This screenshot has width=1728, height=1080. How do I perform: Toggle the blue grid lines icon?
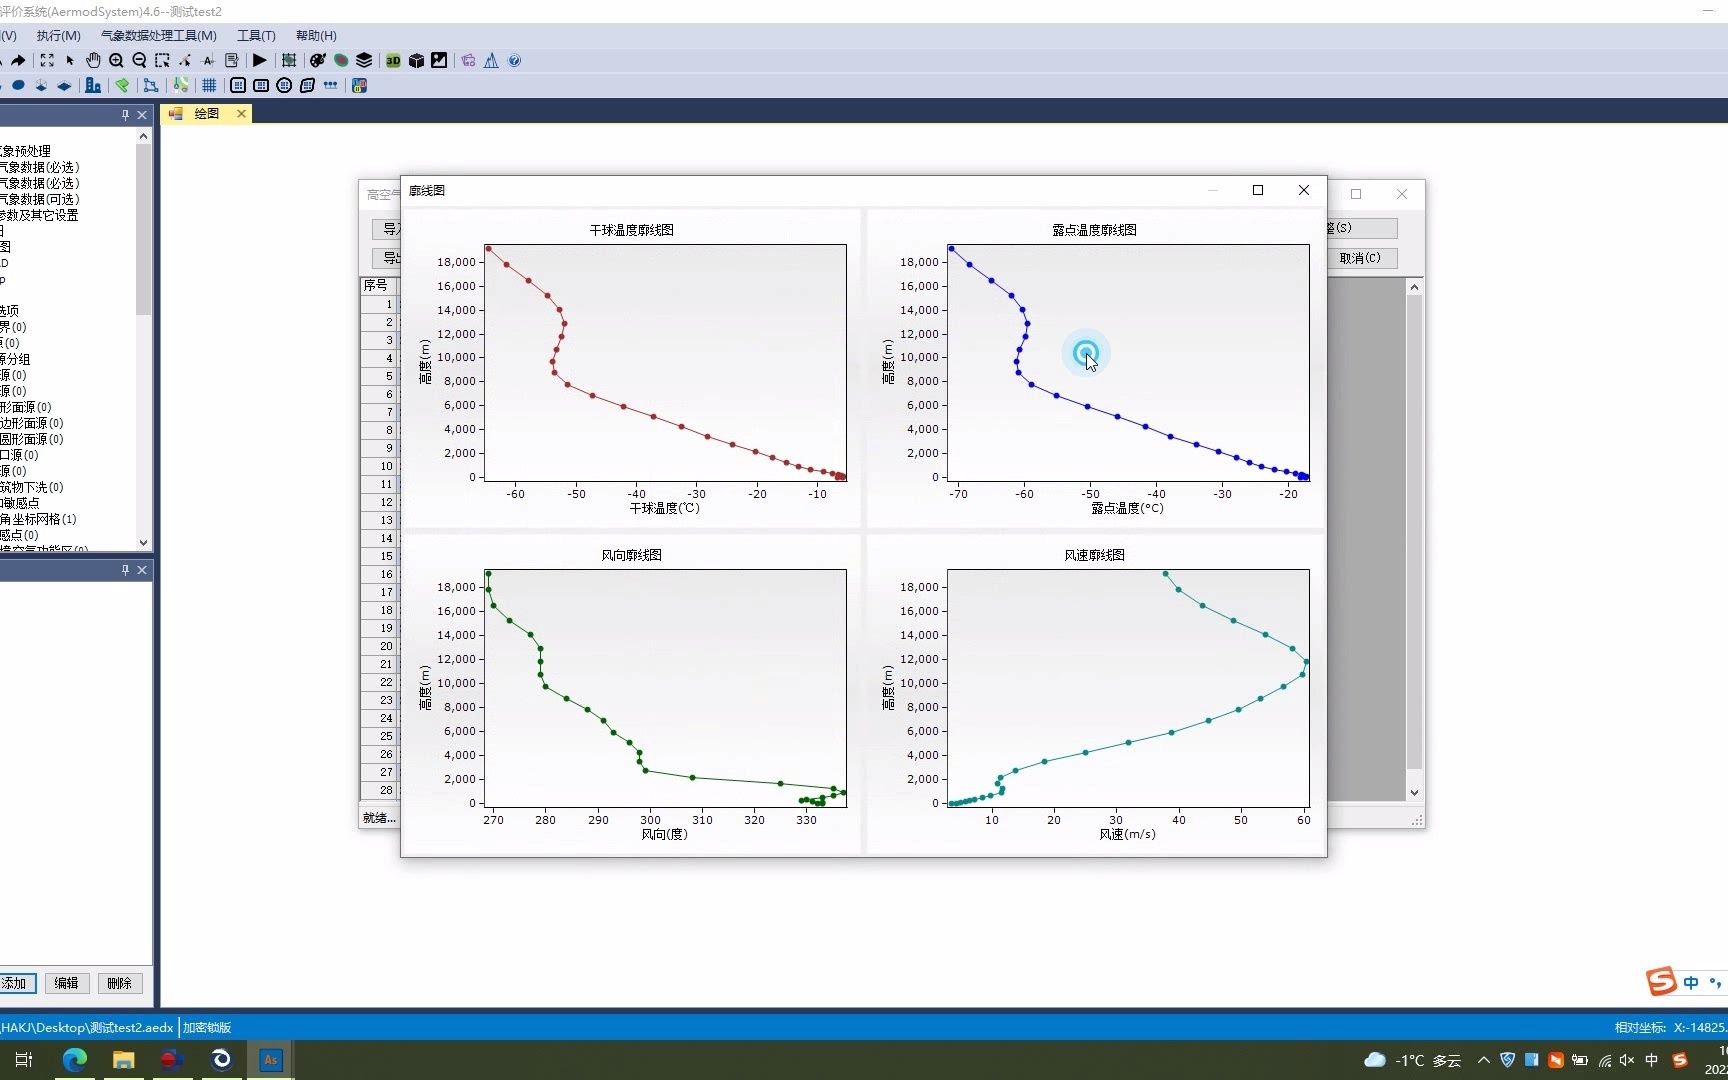pos(209,86)
